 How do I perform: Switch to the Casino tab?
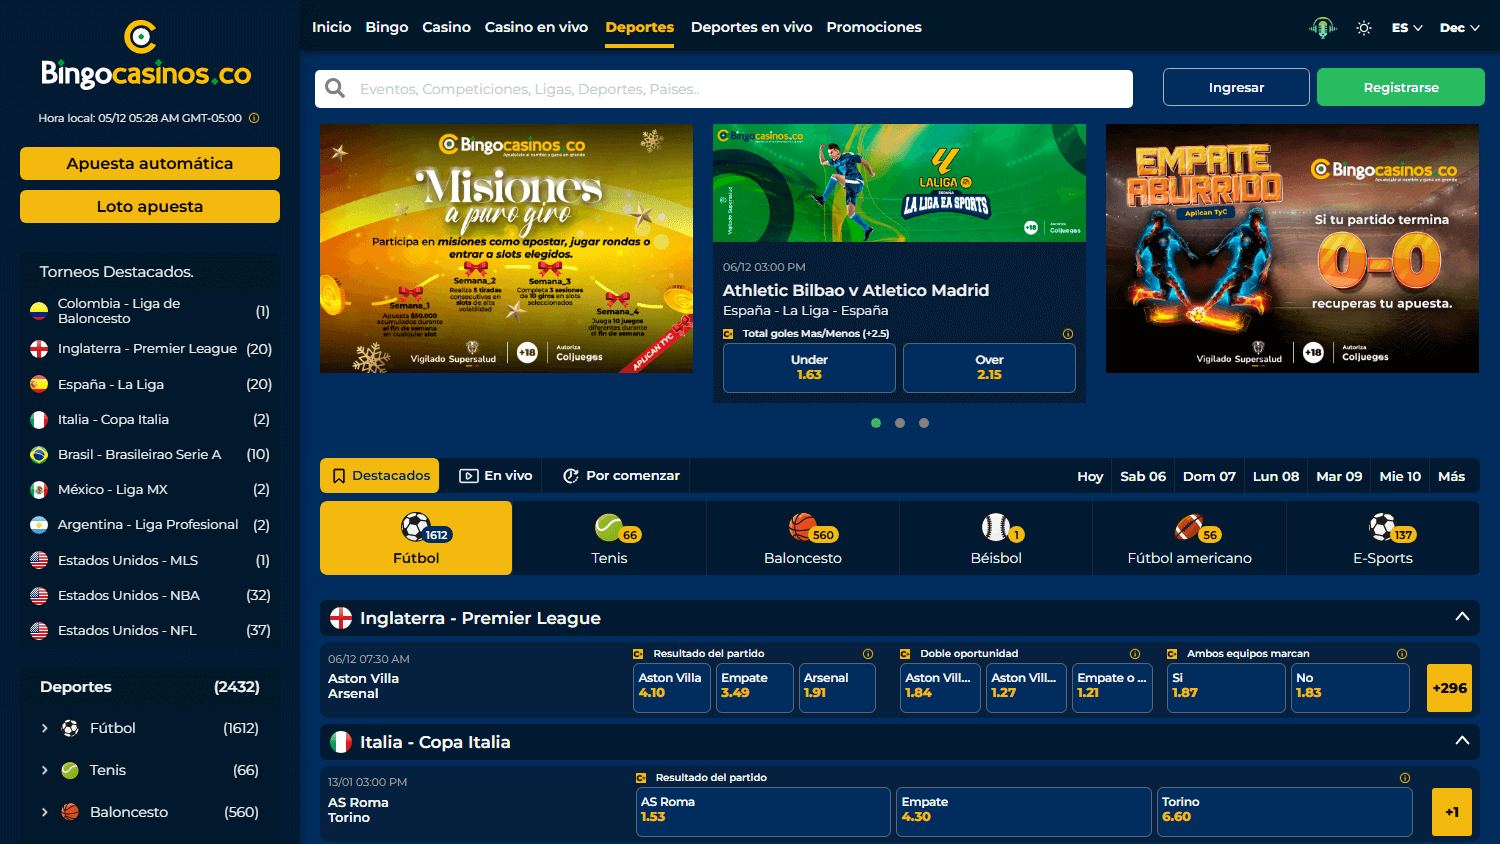(446, 27)
